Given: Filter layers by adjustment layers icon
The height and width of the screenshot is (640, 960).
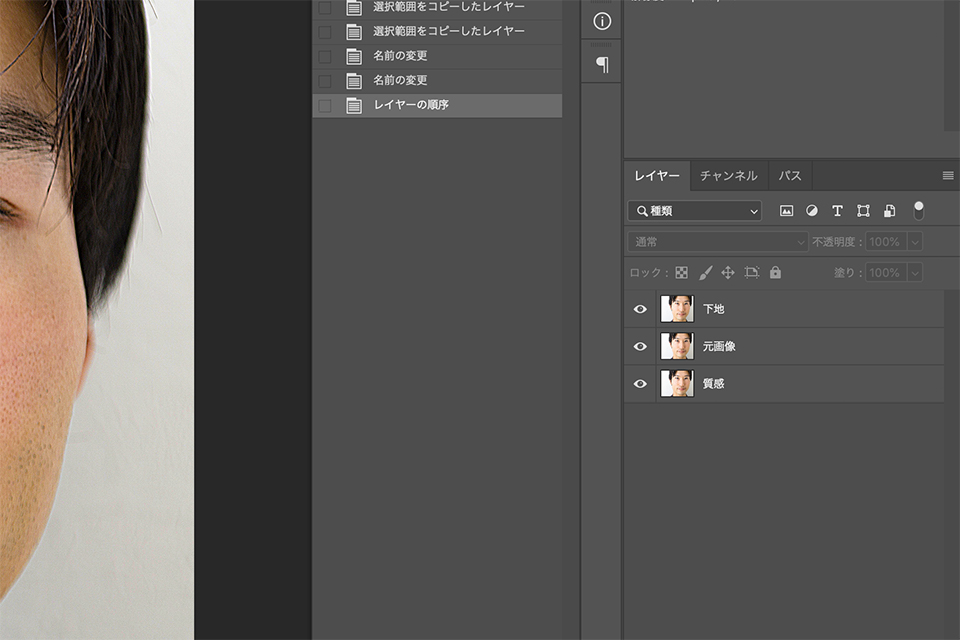Looking at the screenshot, I should click(x=812, y=211).
